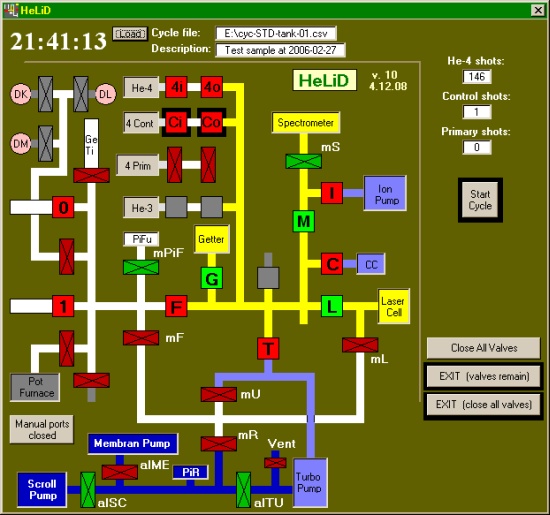550x515 pixels.
Task: Click the mU valve icon
Action: [x=219, y=394]
